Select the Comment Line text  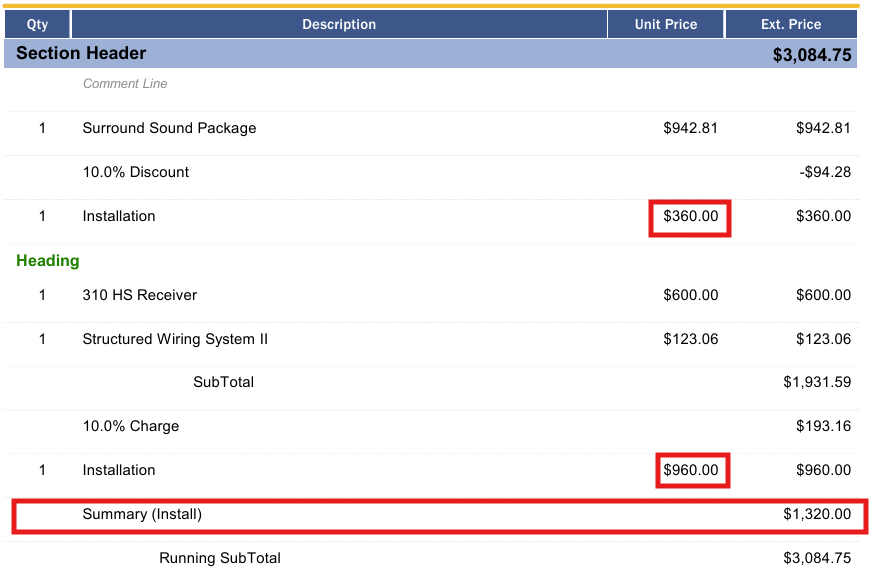pos(125,84)
